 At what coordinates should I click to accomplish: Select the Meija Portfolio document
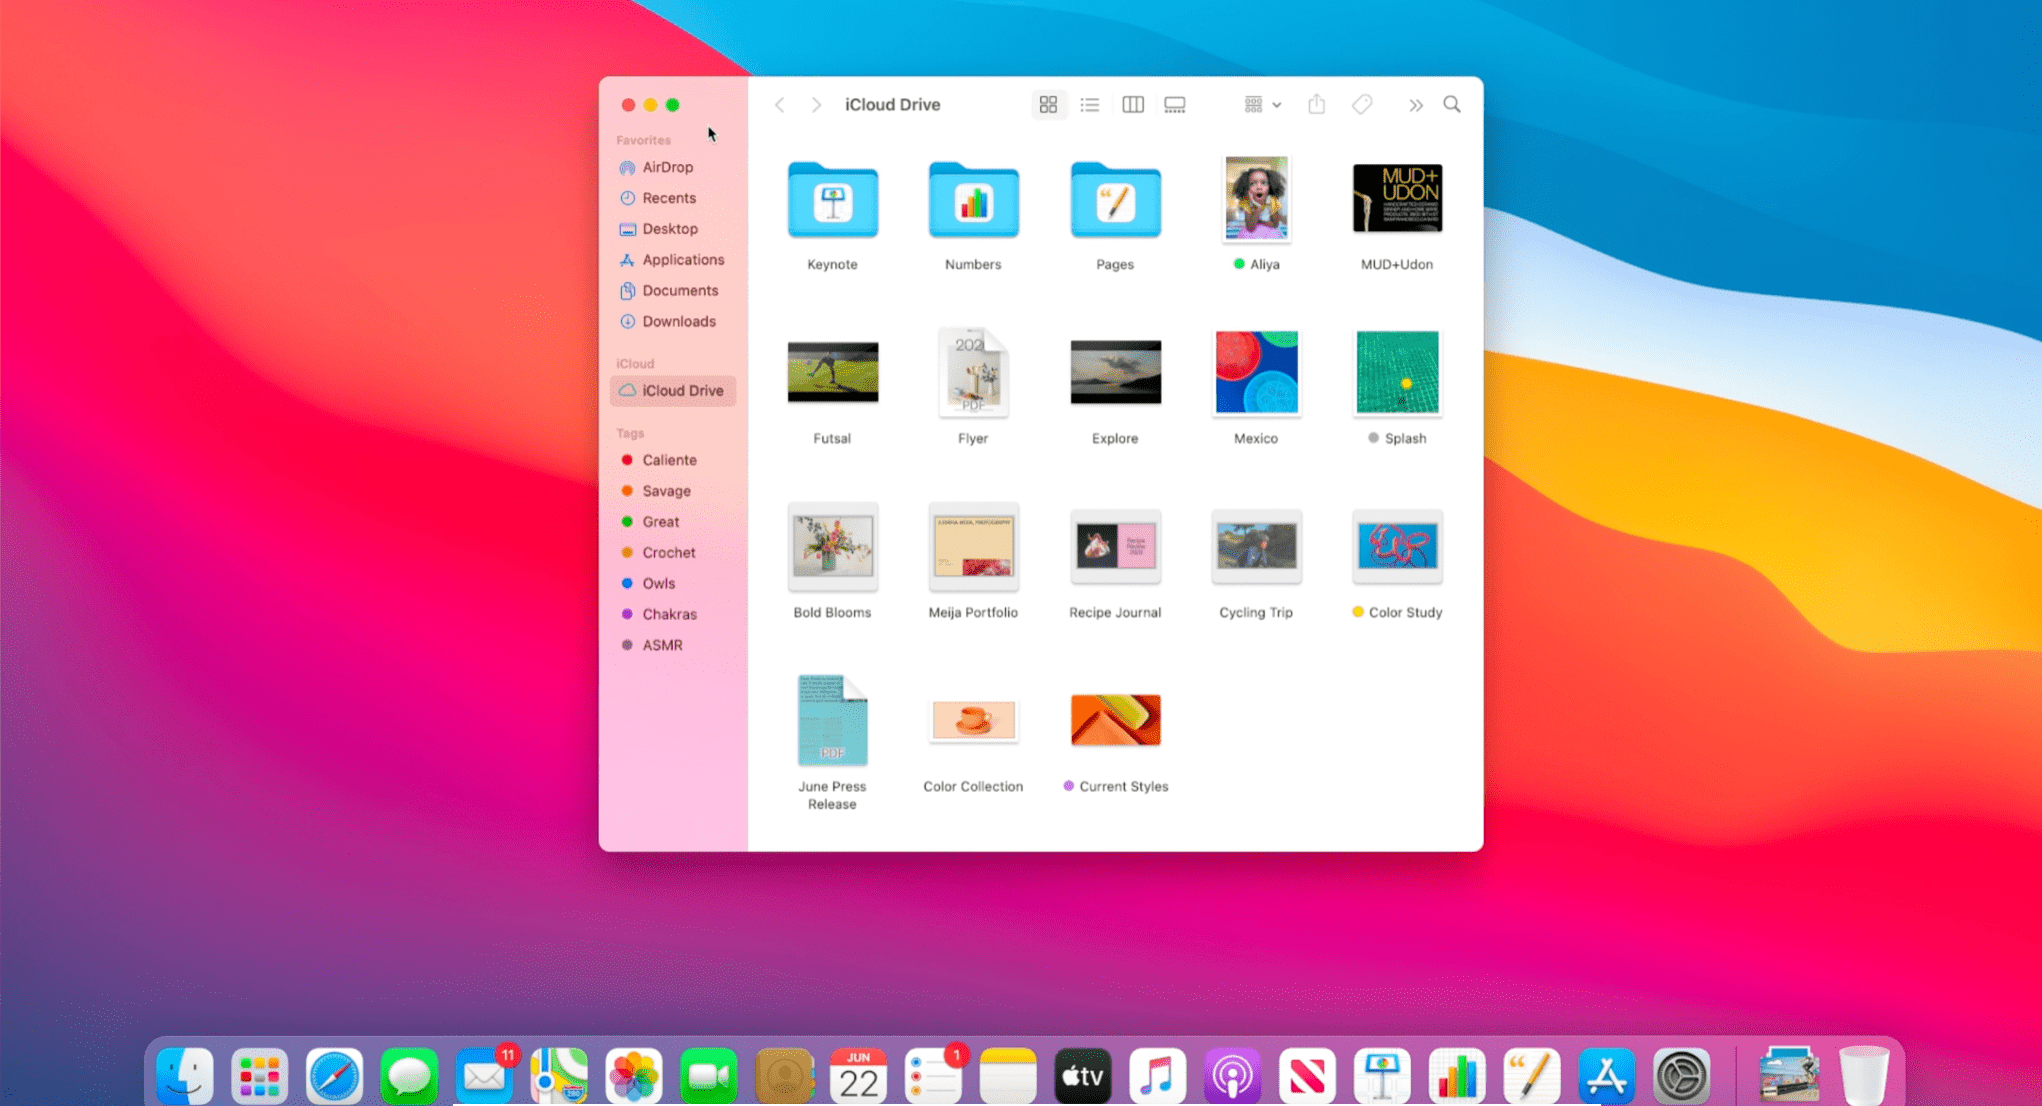(x=973, y=546)
